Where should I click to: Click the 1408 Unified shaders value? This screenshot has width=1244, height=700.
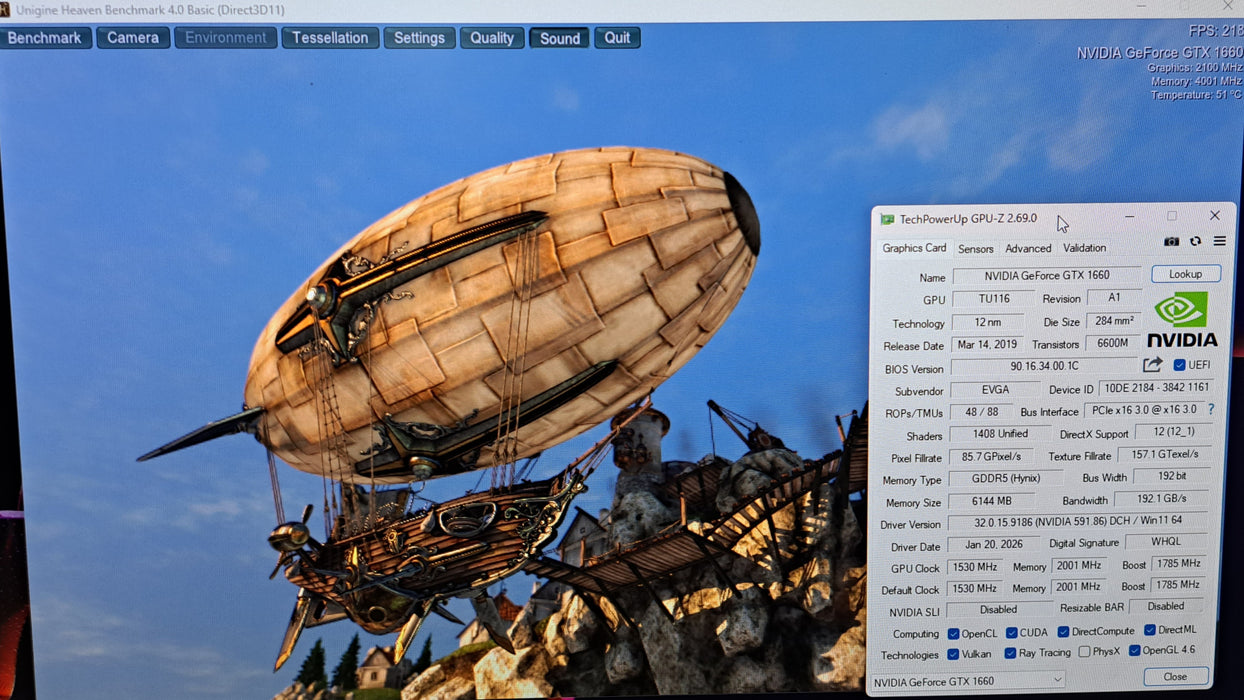(1000, 434)
